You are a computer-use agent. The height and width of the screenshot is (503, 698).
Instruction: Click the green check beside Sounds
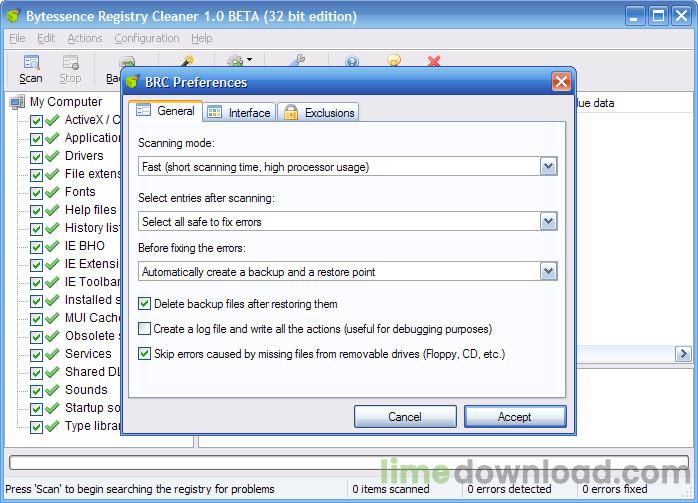(53, 390)
